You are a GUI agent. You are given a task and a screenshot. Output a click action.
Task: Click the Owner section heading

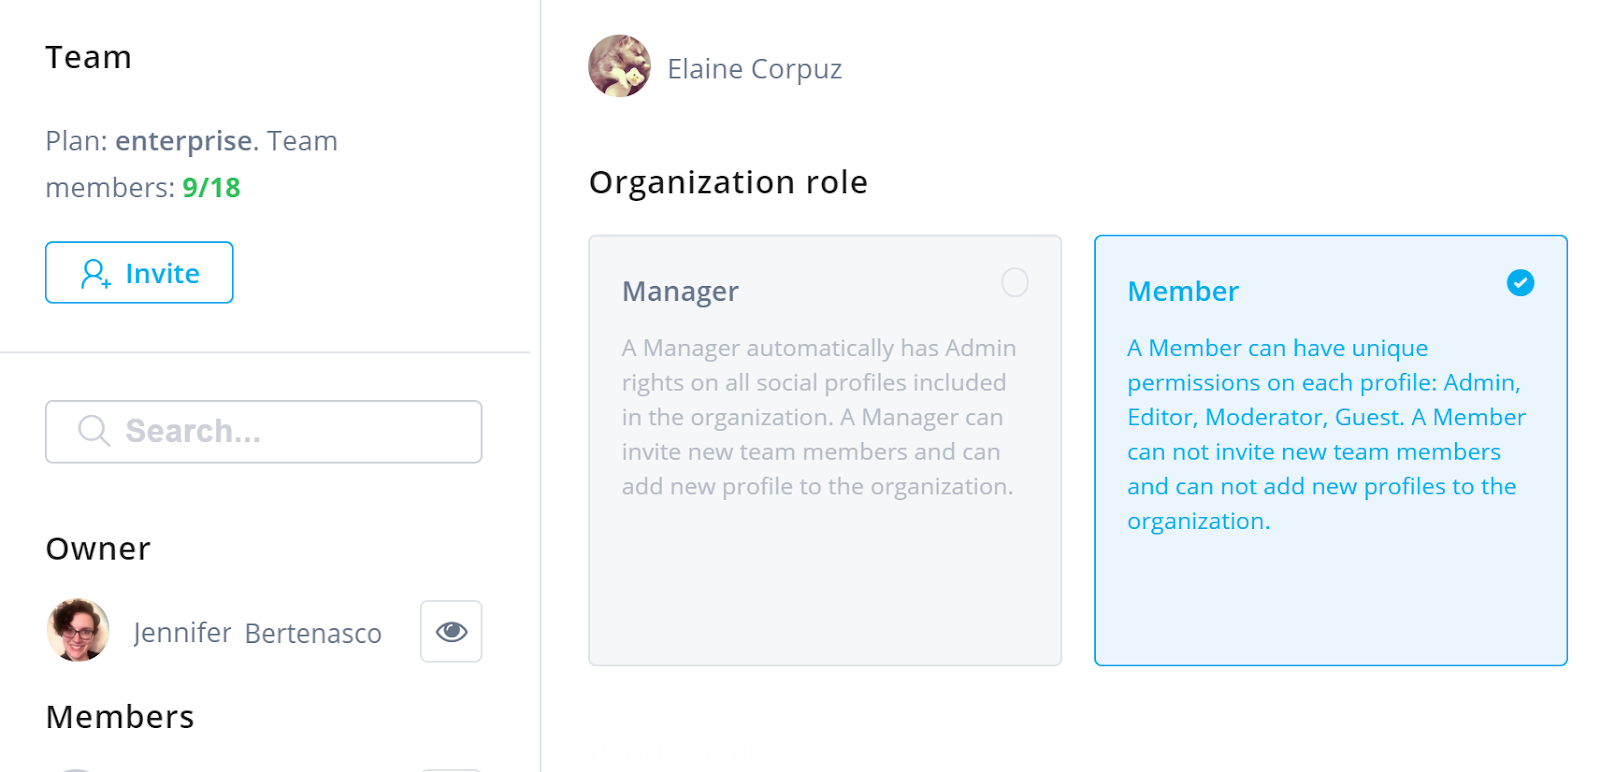coord(98,548)
